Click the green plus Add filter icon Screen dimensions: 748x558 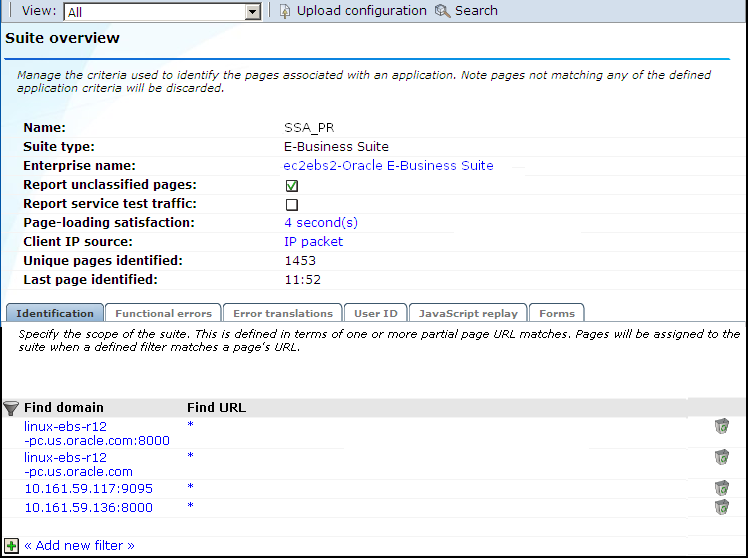11,546
